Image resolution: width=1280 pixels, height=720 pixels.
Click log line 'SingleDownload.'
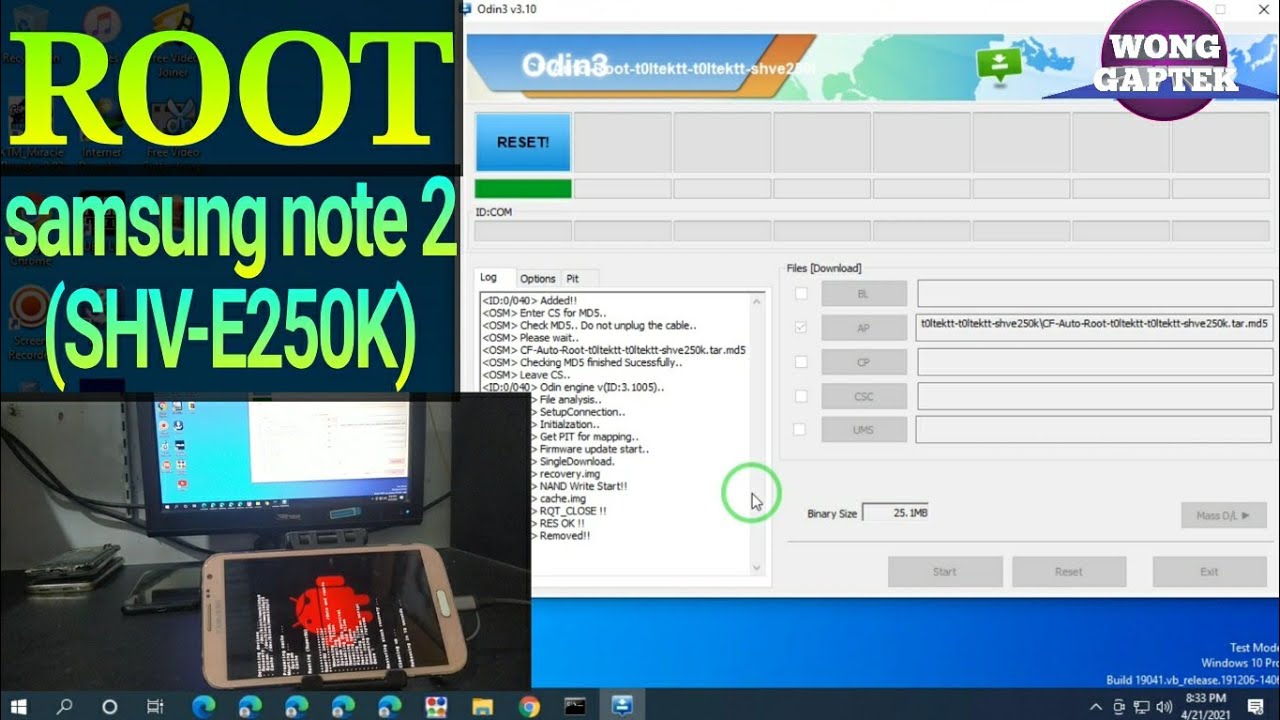(x=578, y=462)
